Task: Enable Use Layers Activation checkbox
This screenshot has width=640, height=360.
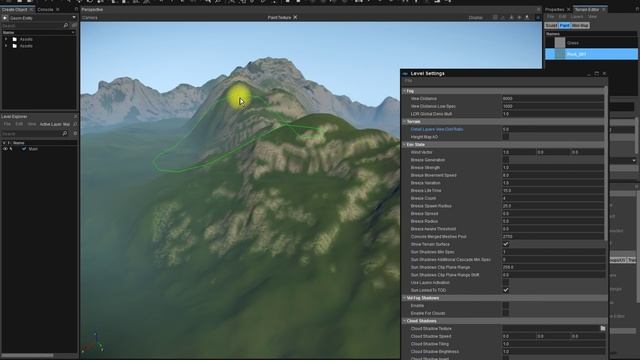Action: pyautogui.click(x=506, y=282)
